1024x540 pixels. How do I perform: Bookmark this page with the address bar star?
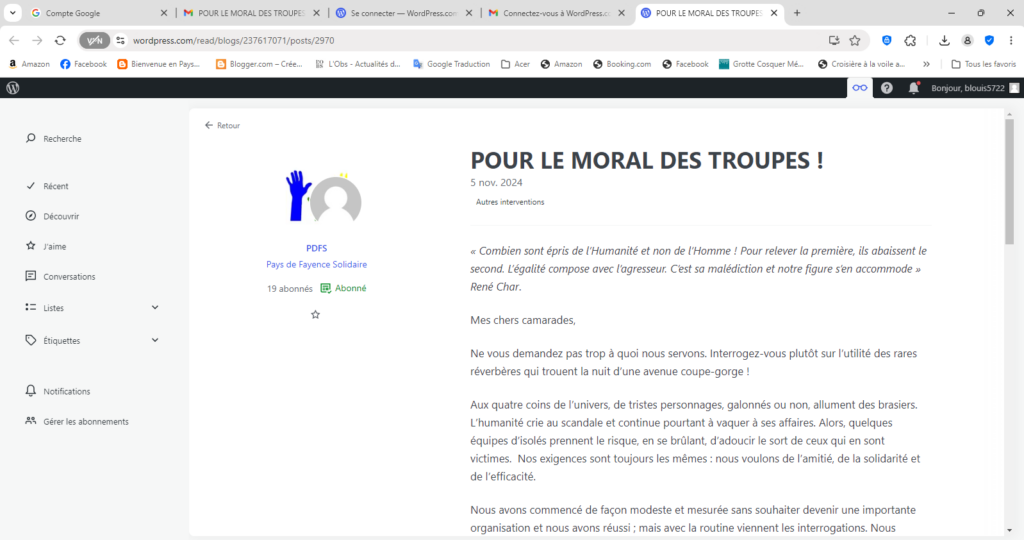pos(855,40)
